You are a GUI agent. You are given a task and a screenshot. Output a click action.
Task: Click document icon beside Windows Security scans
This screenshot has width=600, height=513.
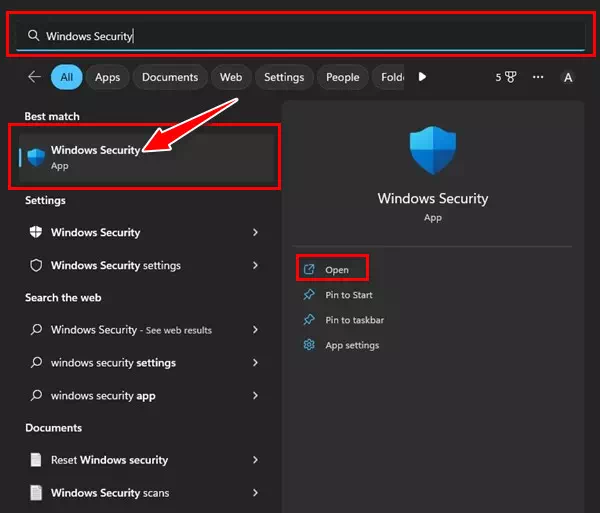pyautogui.click(x=36, y=492)
